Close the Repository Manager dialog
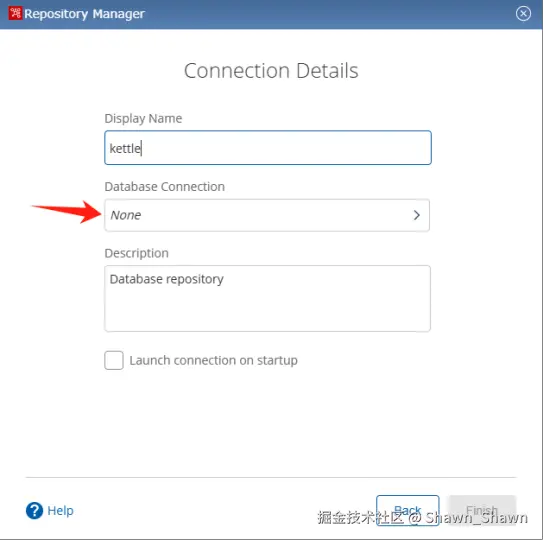The width and height of the screenshot is (543, 540). (x=523, y=14)
